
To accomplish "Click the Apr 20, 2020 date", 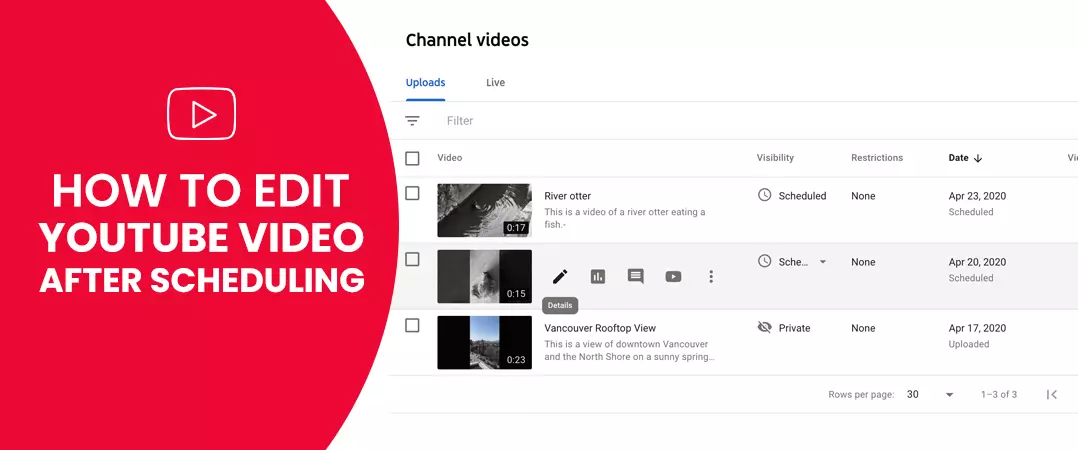I will tap(977, 262).
